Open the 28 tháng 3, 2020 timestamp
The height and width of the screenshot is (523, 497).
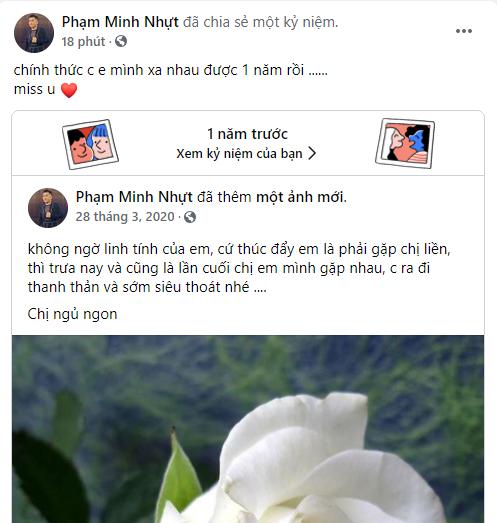click(x=125, y=217)
